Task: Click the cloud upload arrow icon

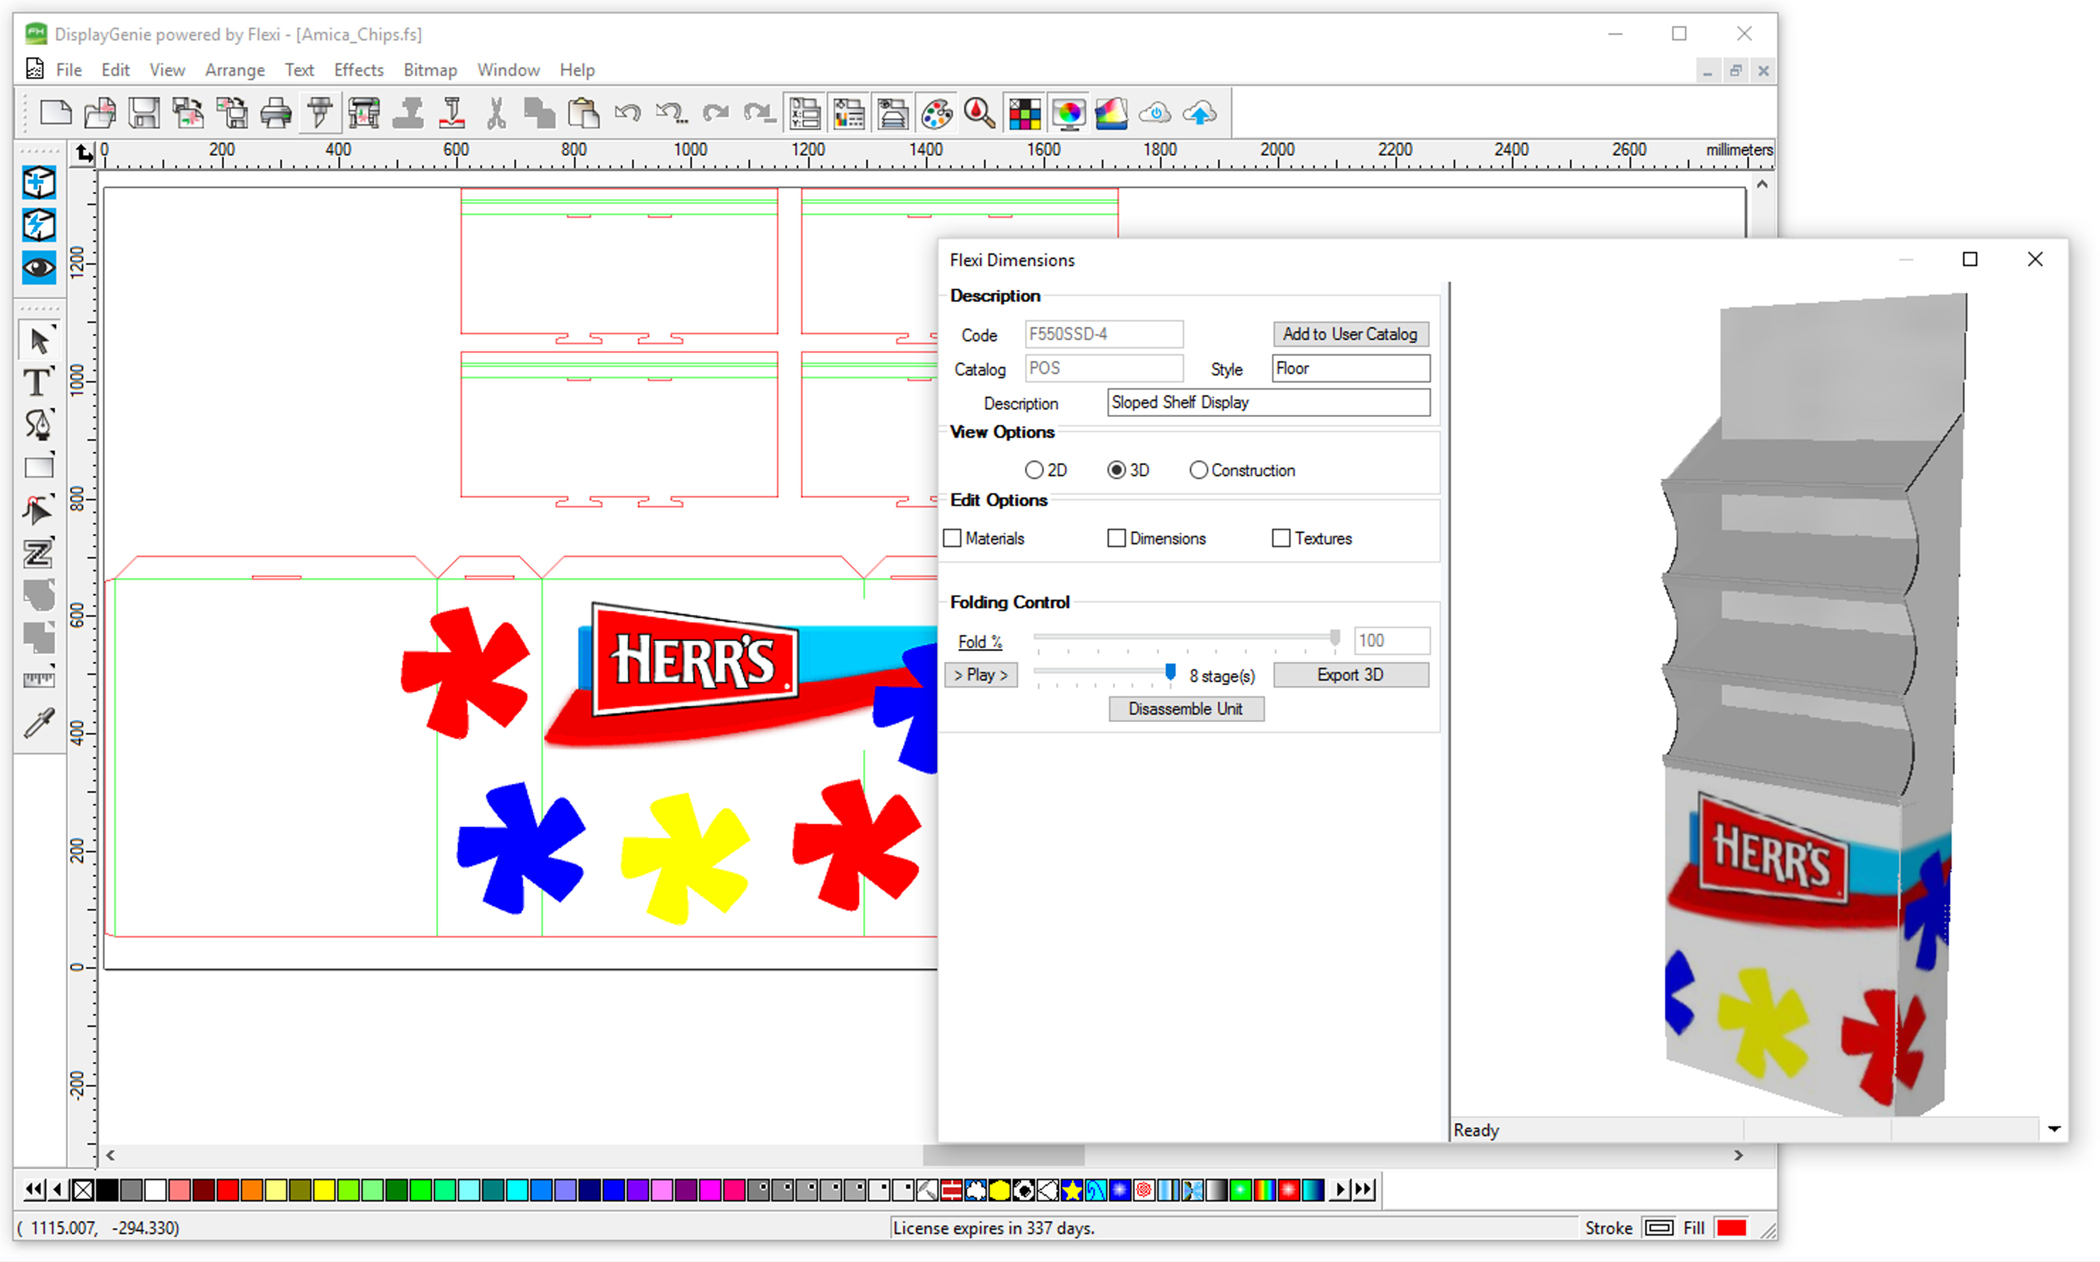Action: [1200, 113]
